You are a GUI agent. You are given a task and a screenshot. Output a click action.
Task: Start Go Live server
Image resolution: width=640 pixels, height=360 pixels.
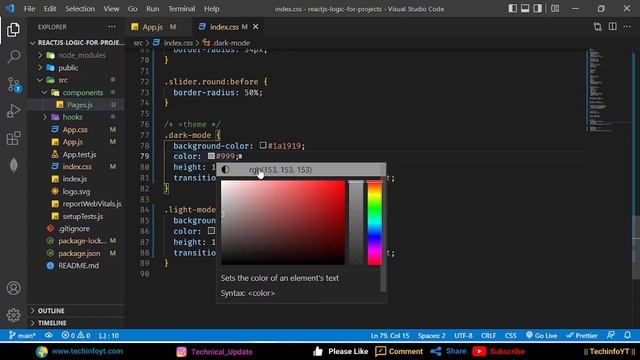(x=541, y=336)
